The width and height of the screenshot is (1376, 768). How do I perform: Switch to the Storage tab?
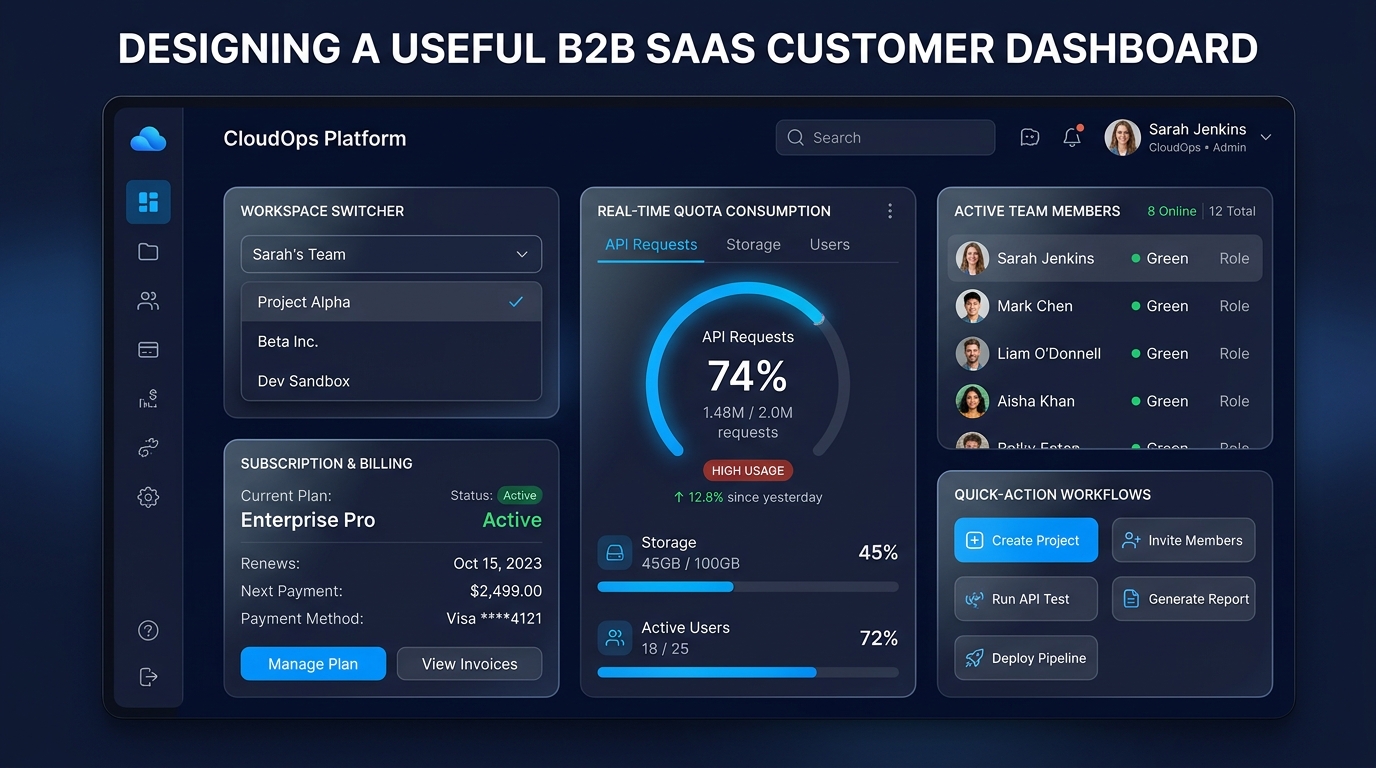pos(753,245)
